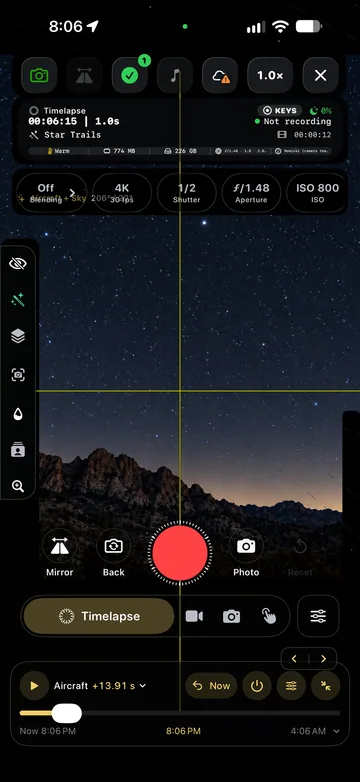
Task: Tap the portrait person sidebar icon
Action: (18, 450)
